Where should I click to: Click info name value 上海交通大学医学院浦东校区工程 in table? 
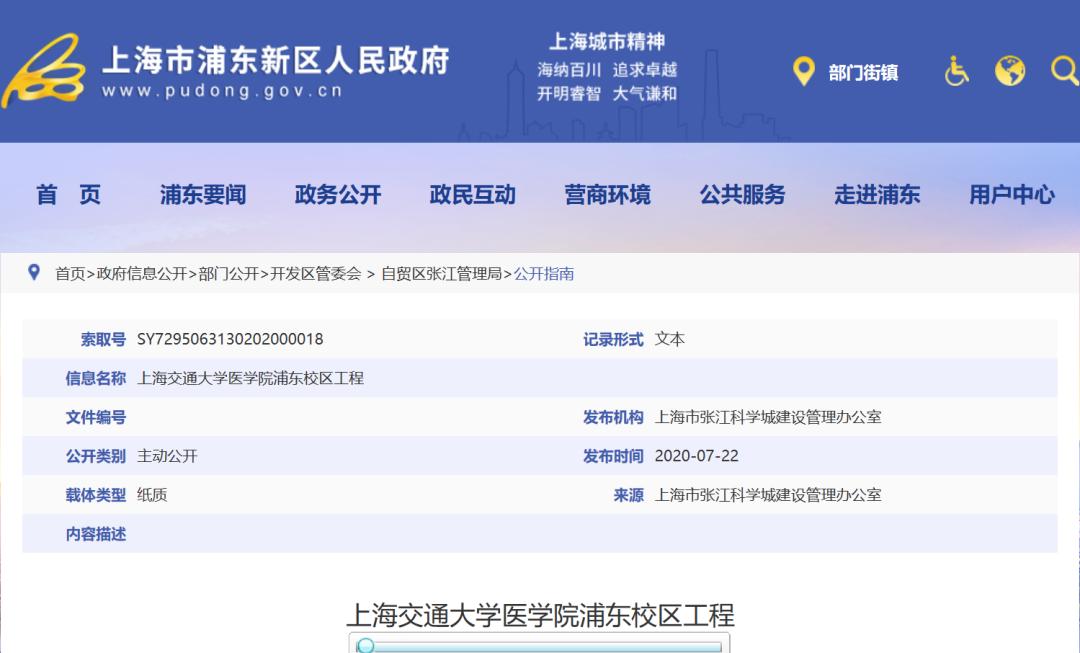click(251, 378)
